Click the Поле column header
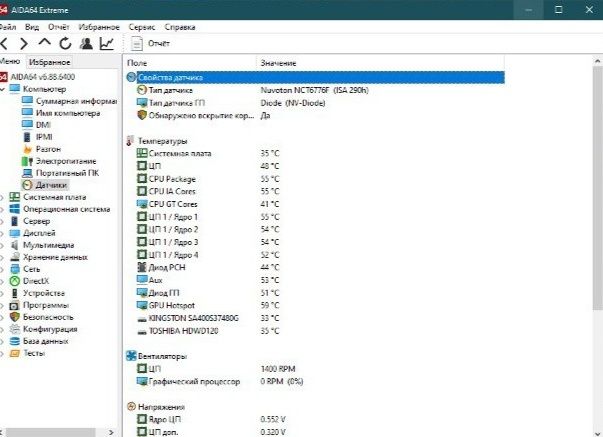603x437 pixels. [191, 63]
